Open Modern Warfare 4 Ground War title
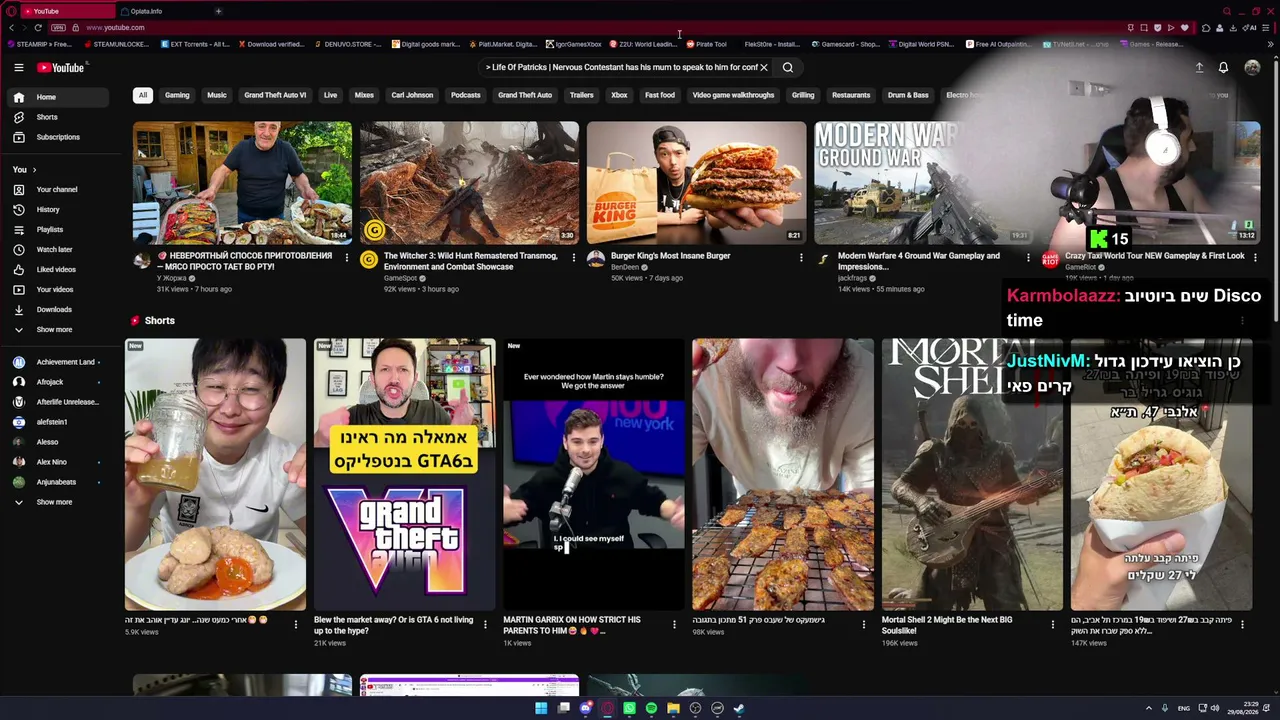1280x720 pixels. [919, 261]
